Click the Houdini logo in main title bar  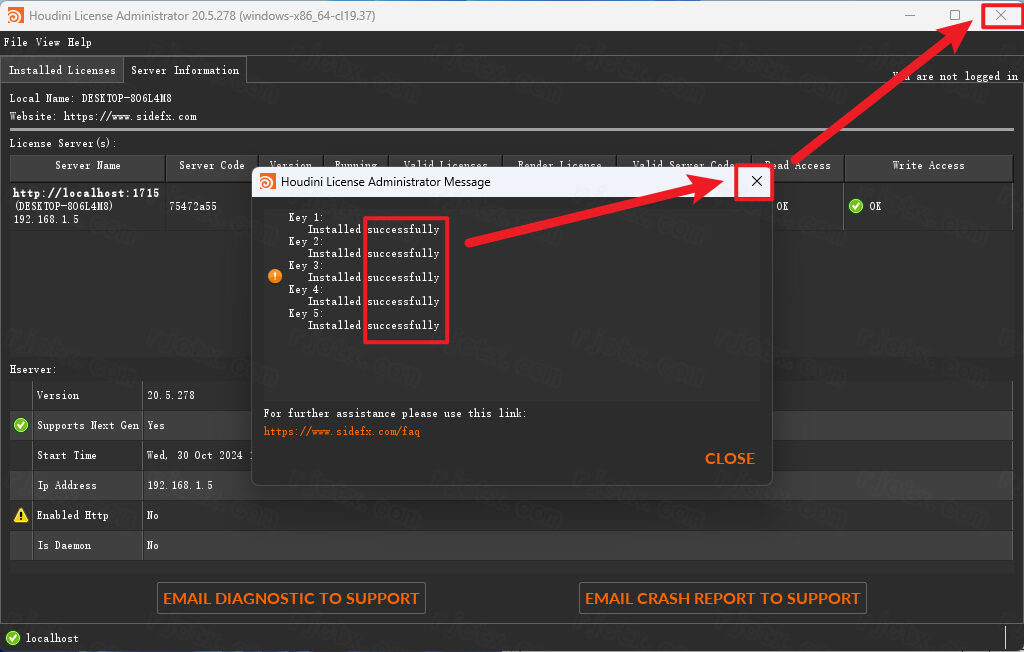click(15, 15)
